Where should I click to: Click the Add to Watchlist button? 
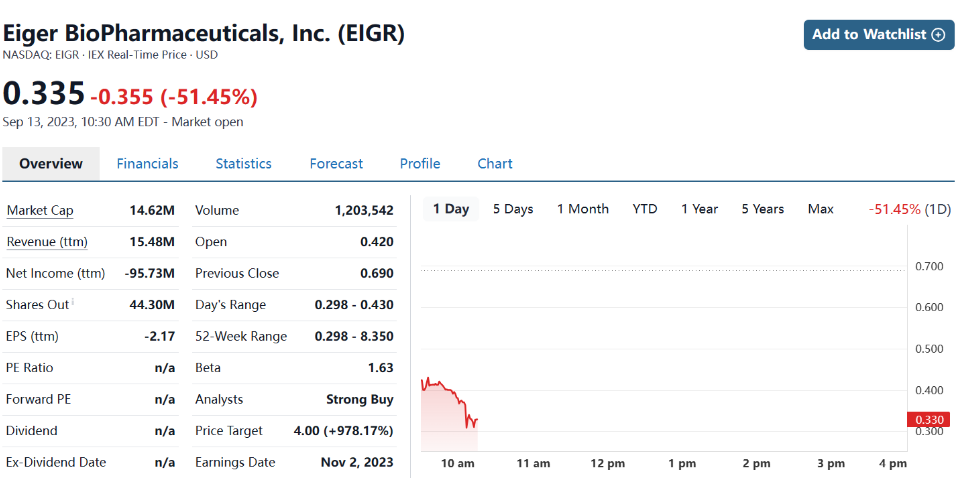[x=878, y=34]
